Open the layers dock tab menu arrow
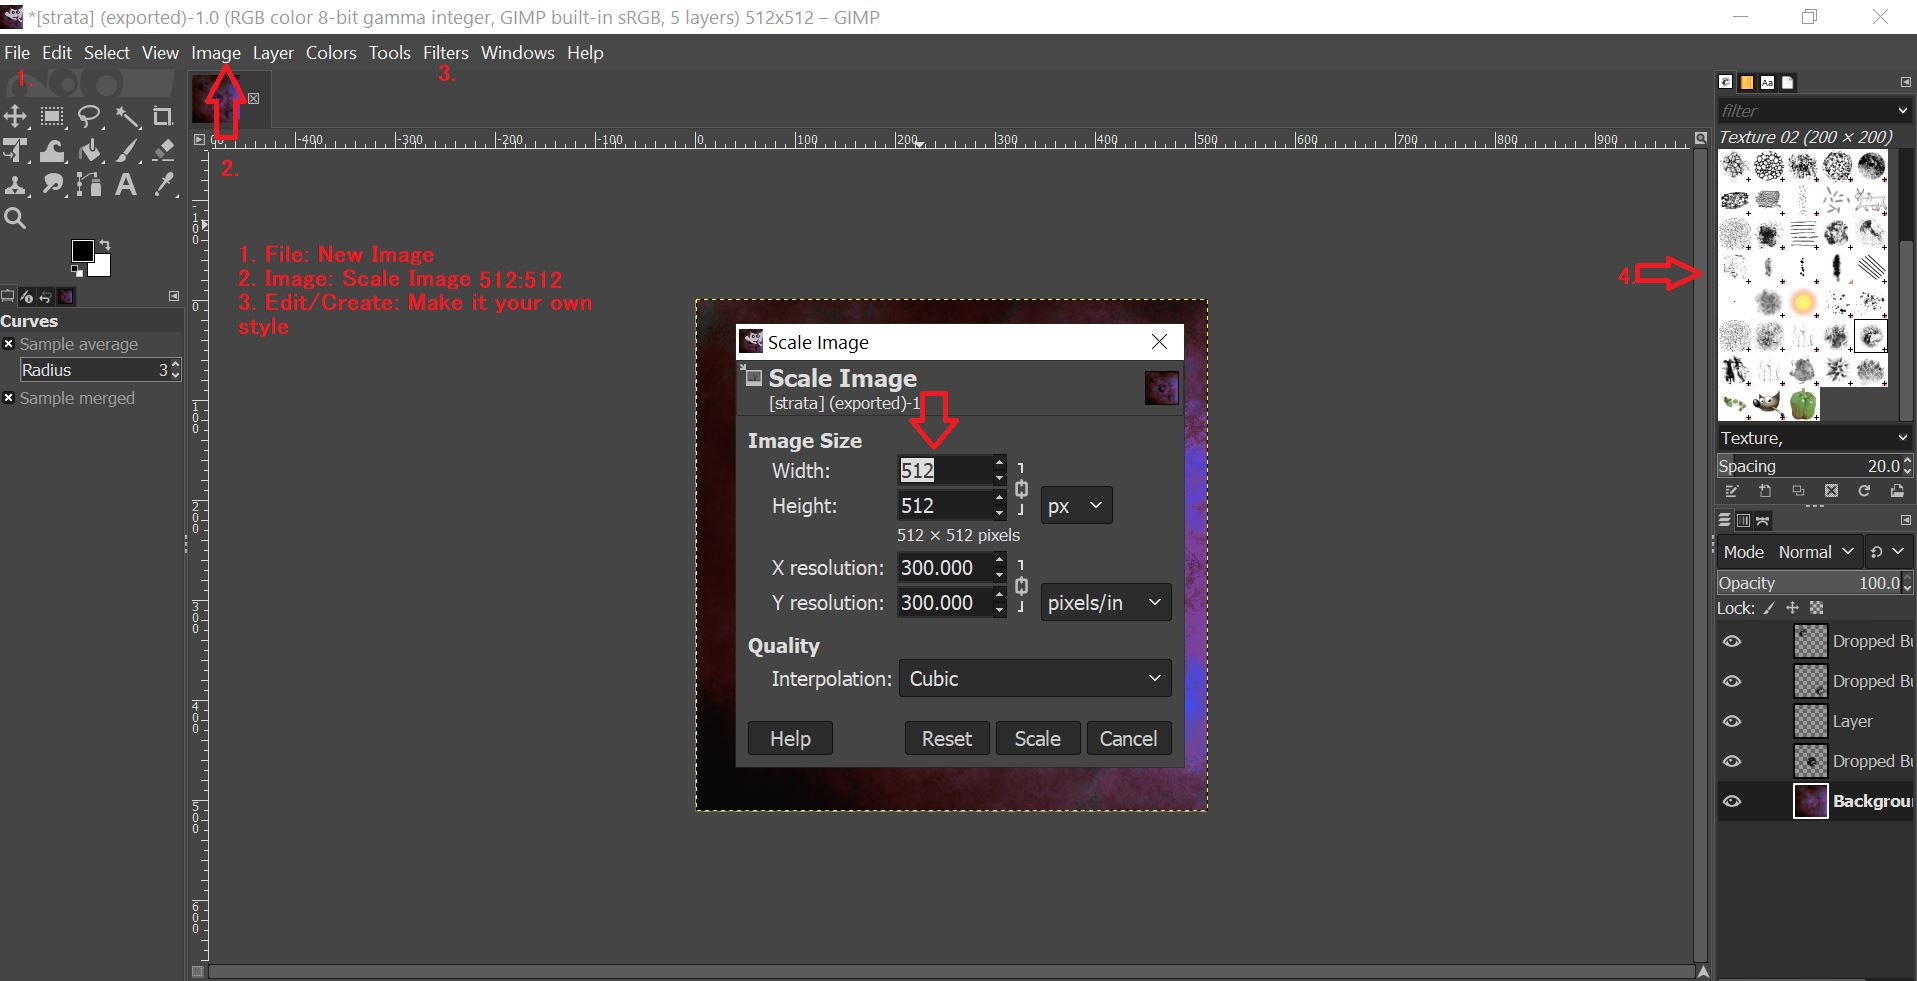This screenshot has height=981, width=1917. coord(1905,520)
